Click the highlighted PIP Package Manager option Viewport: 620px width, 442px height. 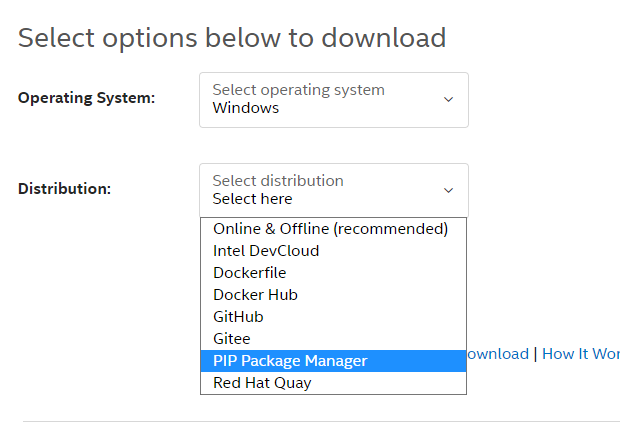pyautogui.click(x=290, y=361)
